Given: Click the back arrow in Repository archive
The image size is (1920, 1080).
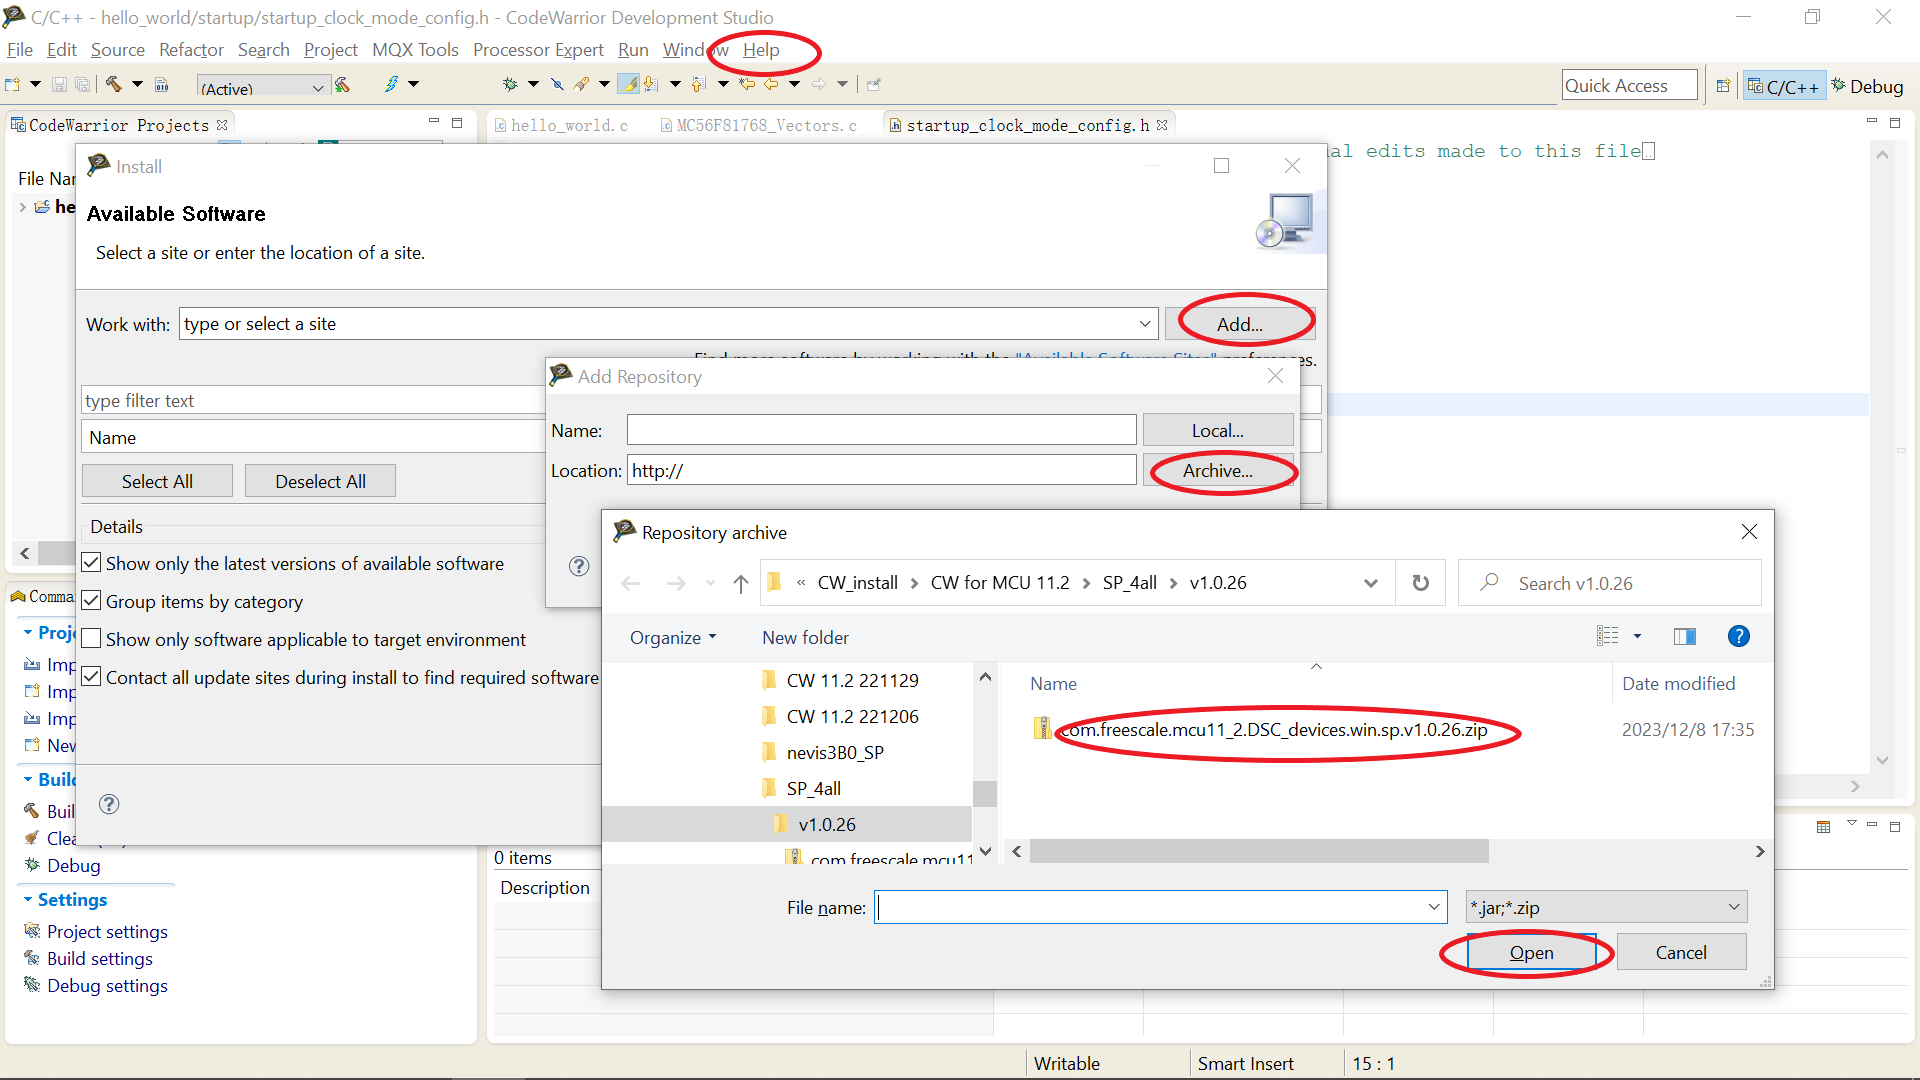Looking at the screenshot, I should tap(631, 583).
